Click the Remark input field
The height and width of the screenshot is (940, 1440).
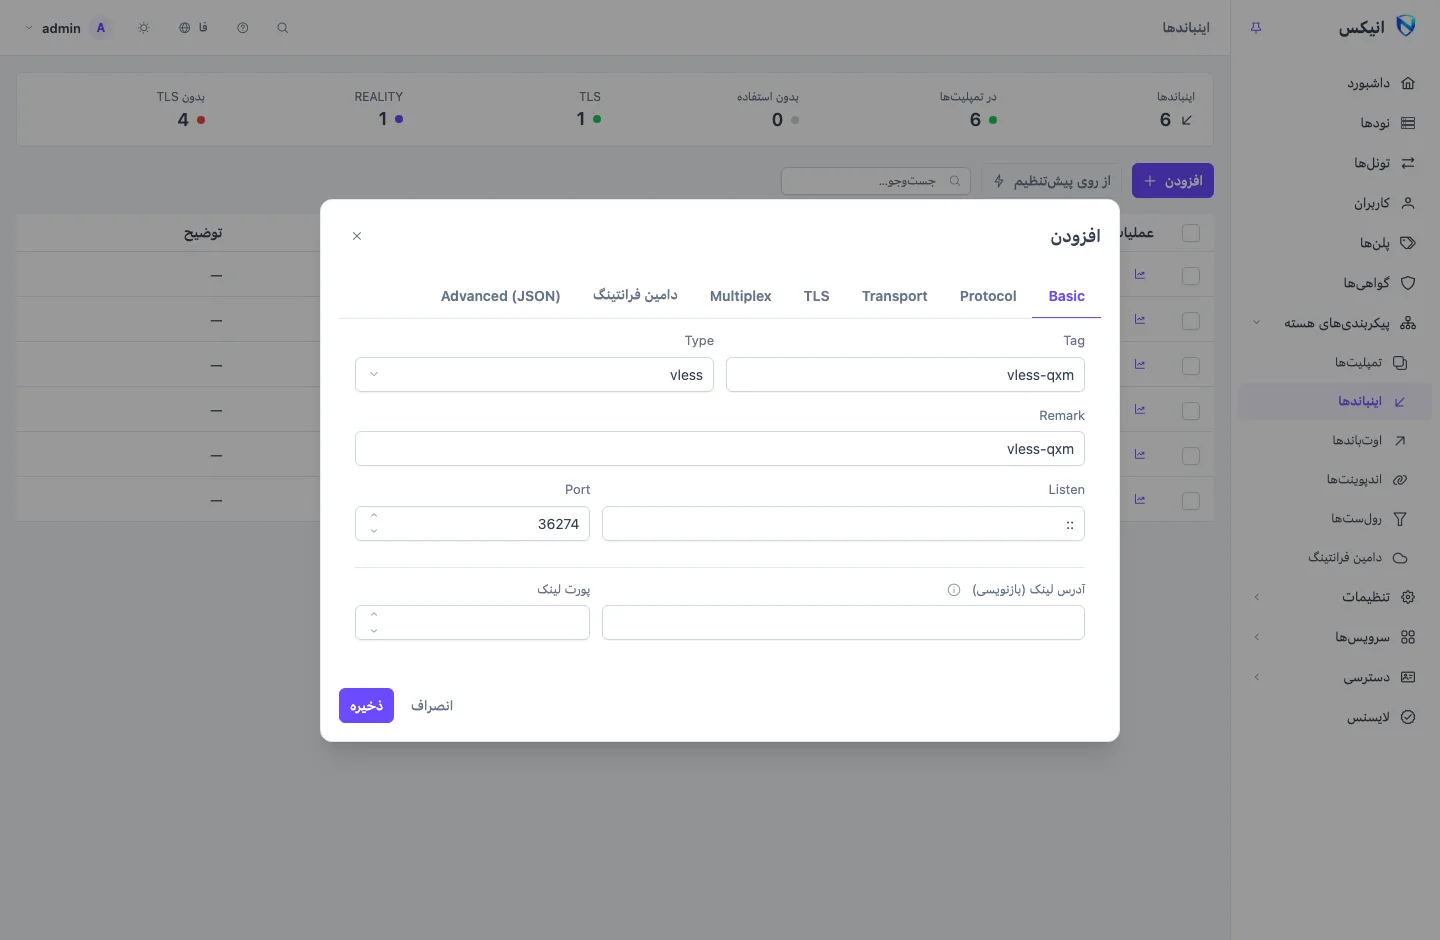(x=720, y=449)
